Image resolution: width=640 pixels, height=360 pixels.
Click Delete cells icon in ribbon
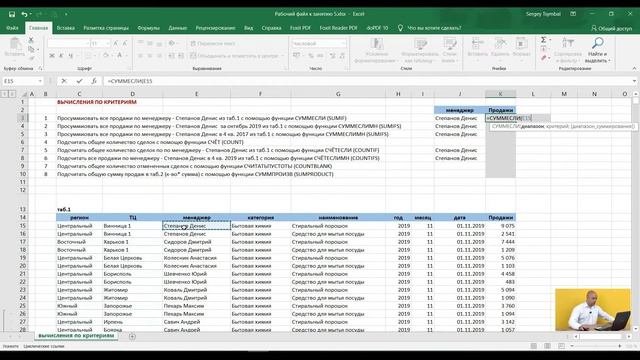[x=500, y=43]
